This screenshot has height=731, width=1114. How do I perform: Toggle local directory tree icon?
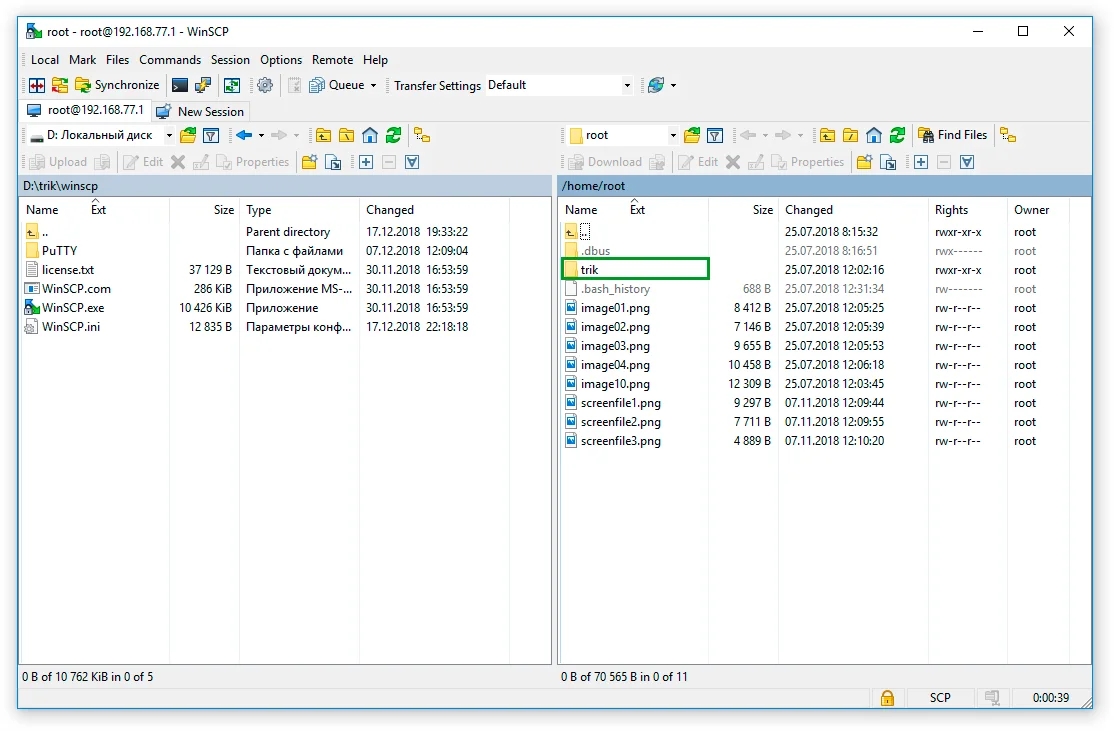coord(422,135)
